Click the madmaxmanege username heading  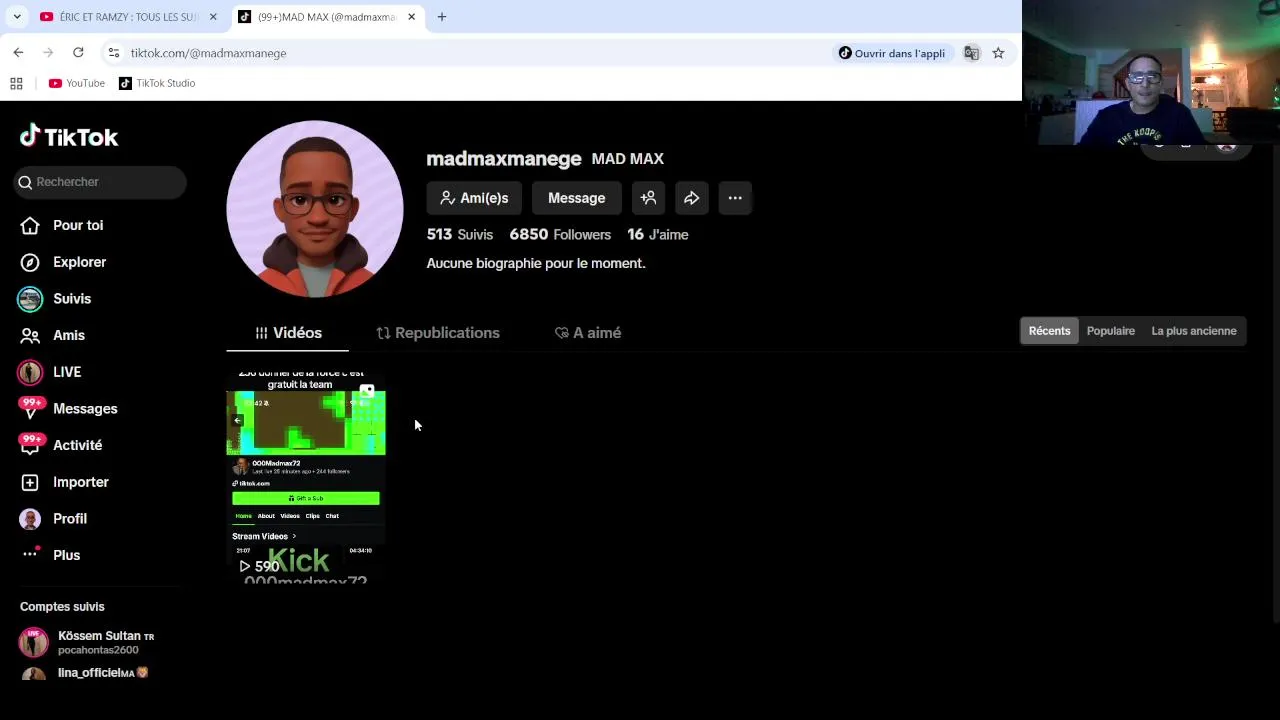tap(504, 158)
